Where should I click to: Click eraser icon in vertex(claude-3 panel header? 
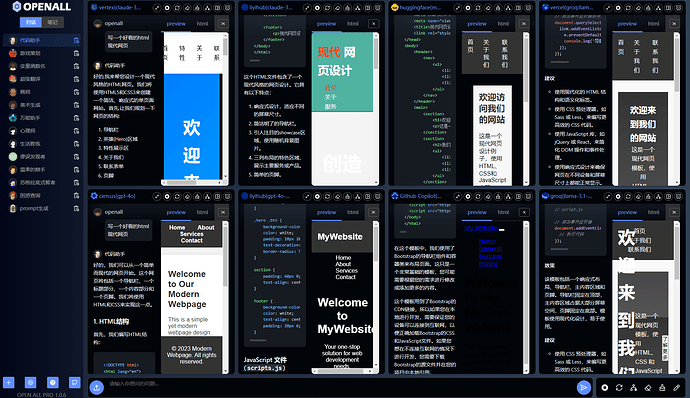coord(187,8)
